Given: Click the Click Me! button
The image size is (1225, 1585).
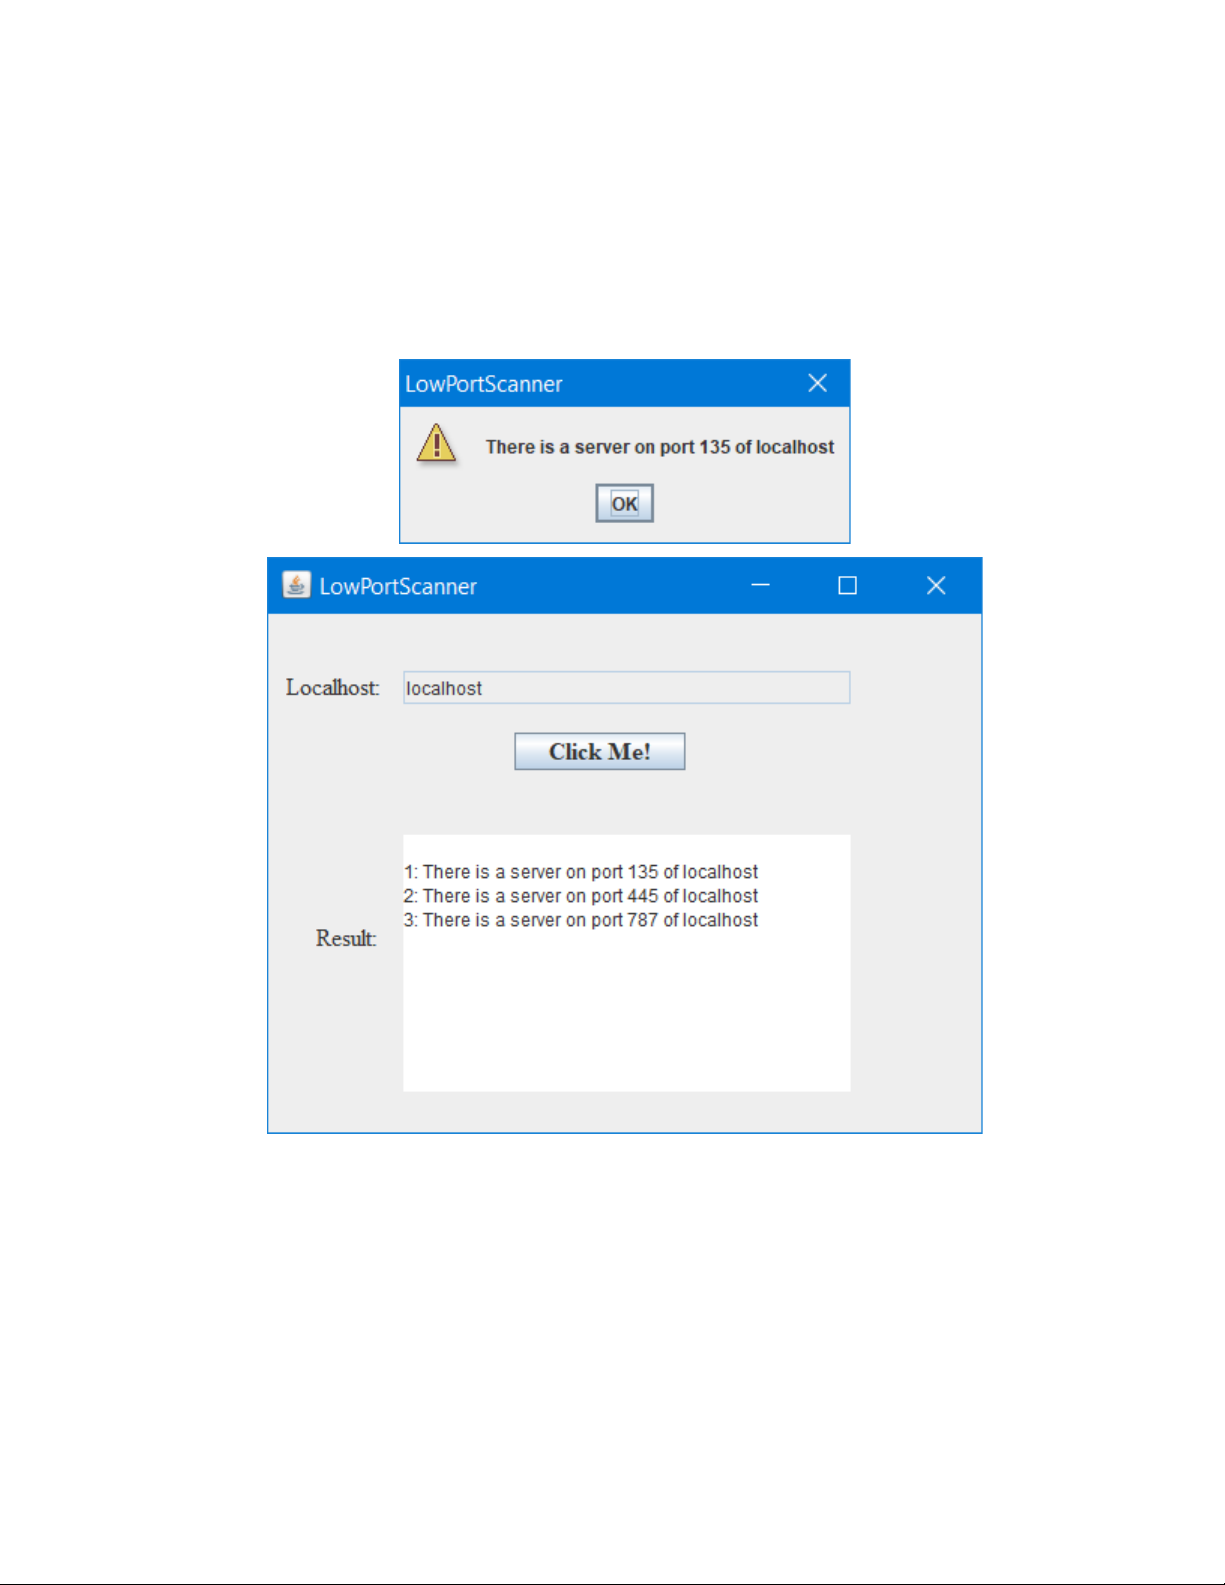Looking at the screenshot, I should (x=600, y=751).
